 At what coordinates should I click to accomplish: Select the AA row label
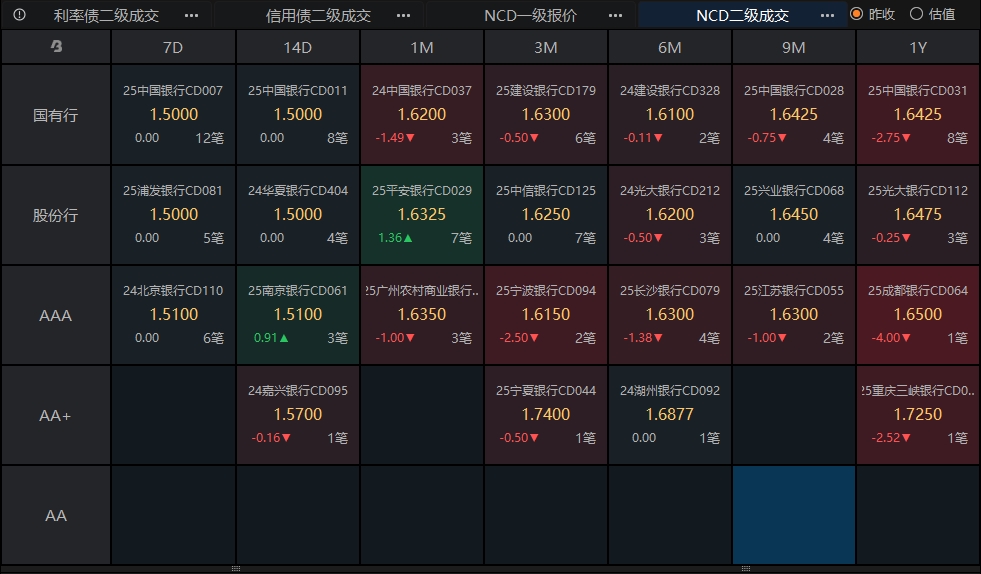tap(56, 515)
